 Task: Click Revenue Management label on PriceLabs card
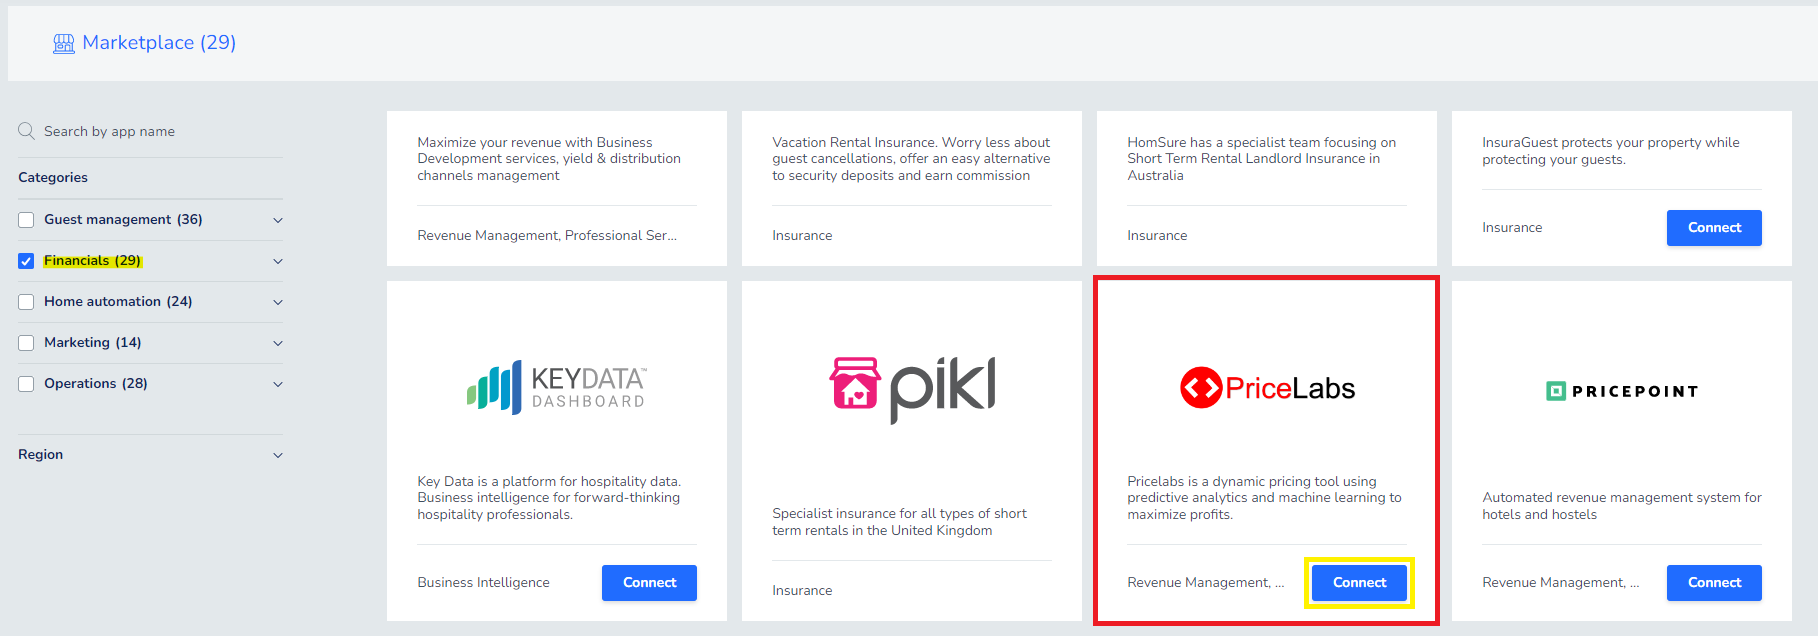pos(1205,582)
